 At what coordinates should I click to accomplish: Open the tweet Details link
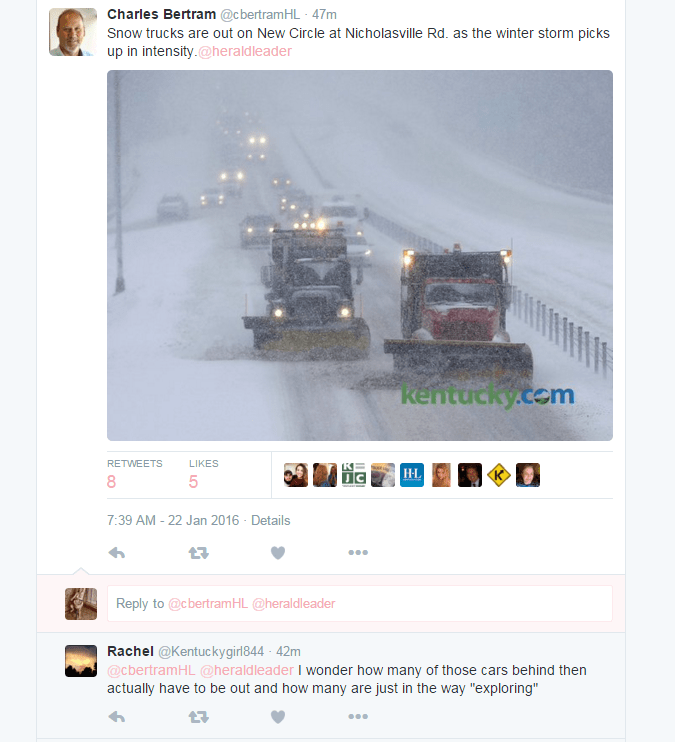tap(270, 521)
